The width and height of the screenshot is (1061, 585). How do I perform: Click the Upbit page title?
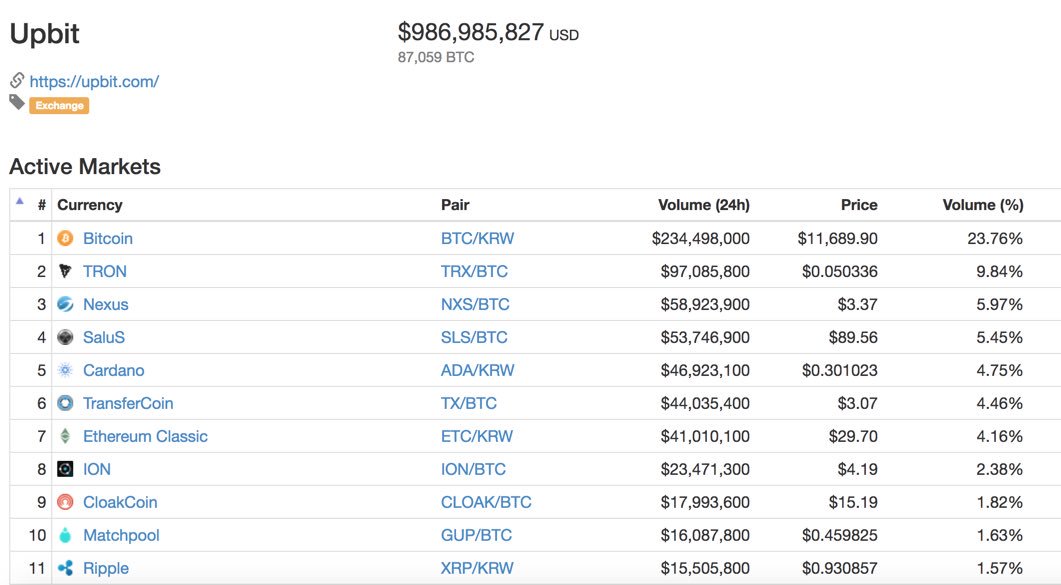45,34
